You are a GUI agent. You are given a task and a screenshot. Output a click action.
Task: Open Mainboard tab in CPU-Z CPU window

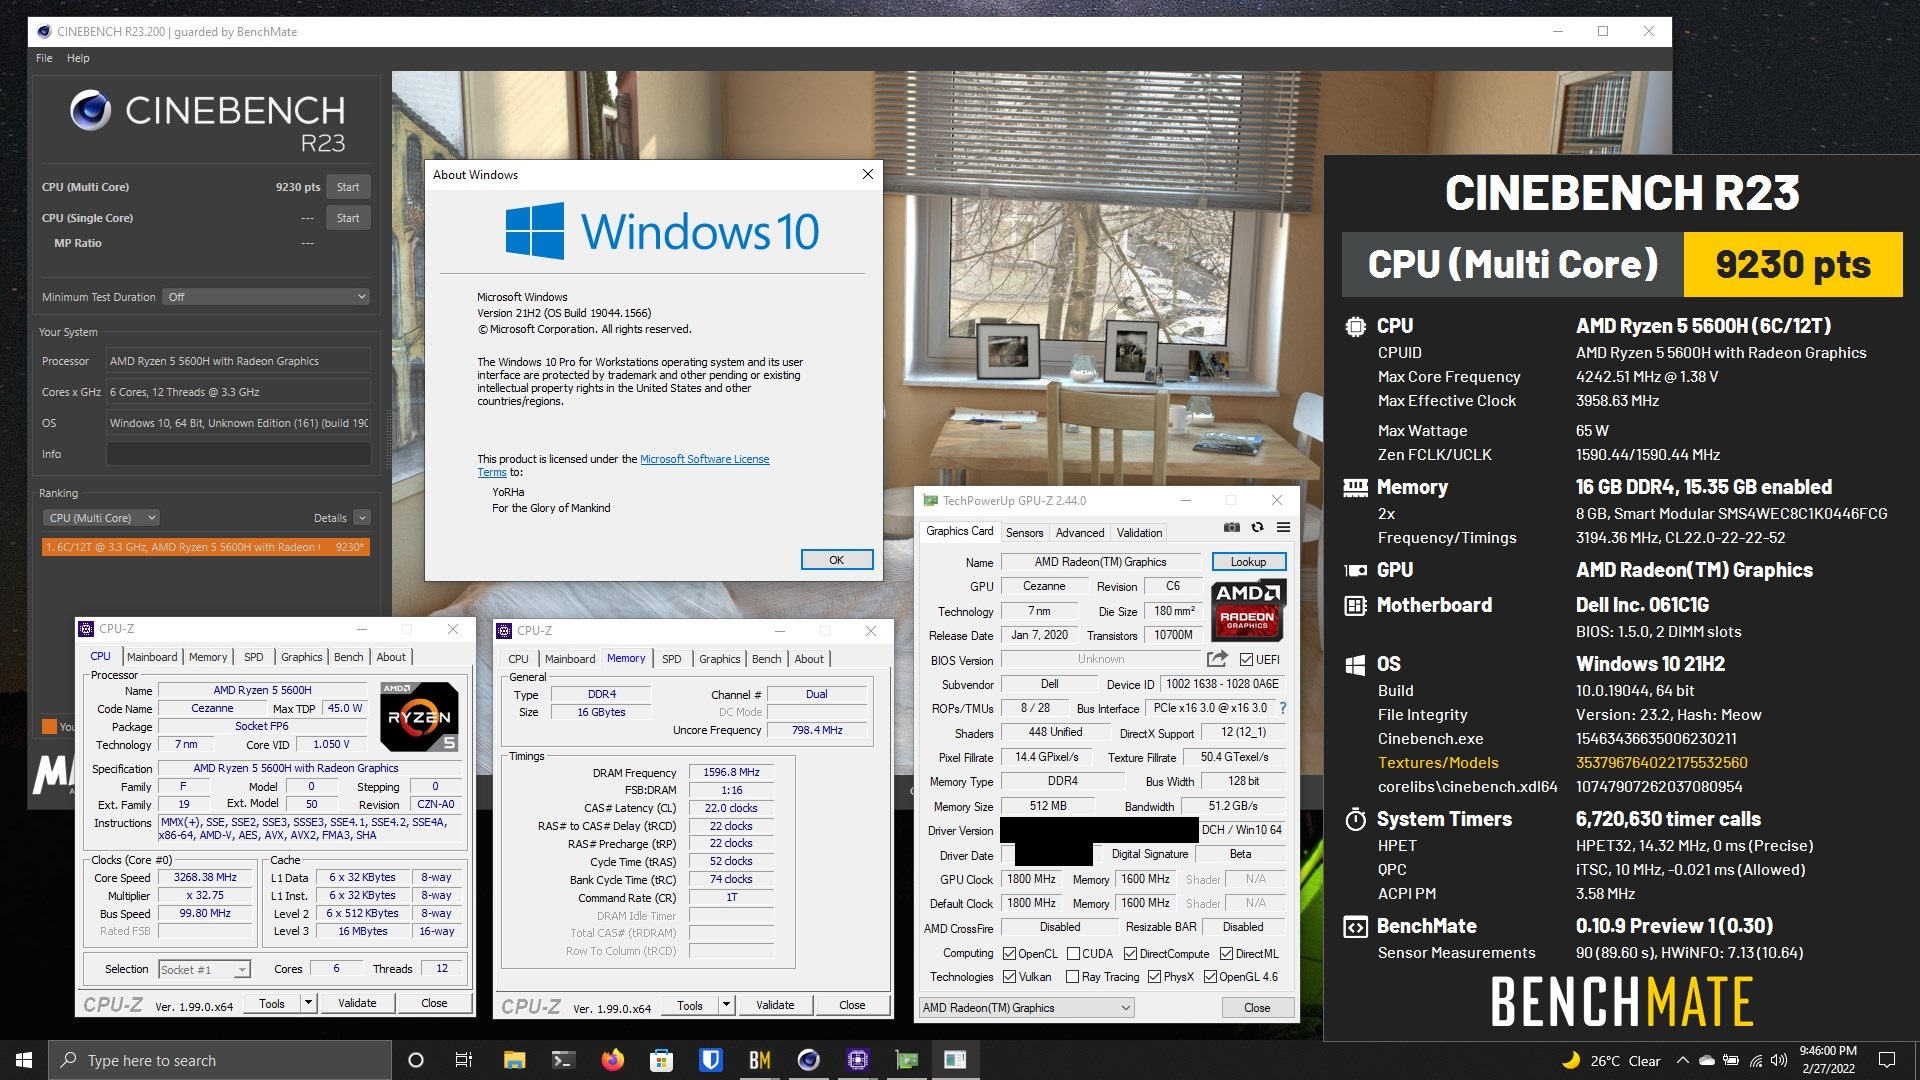click(x=152, y=657)
